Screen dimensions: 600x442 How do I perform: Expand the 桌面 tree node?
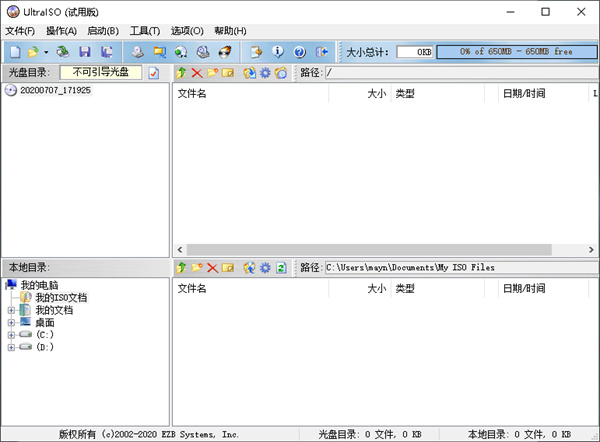11,323
